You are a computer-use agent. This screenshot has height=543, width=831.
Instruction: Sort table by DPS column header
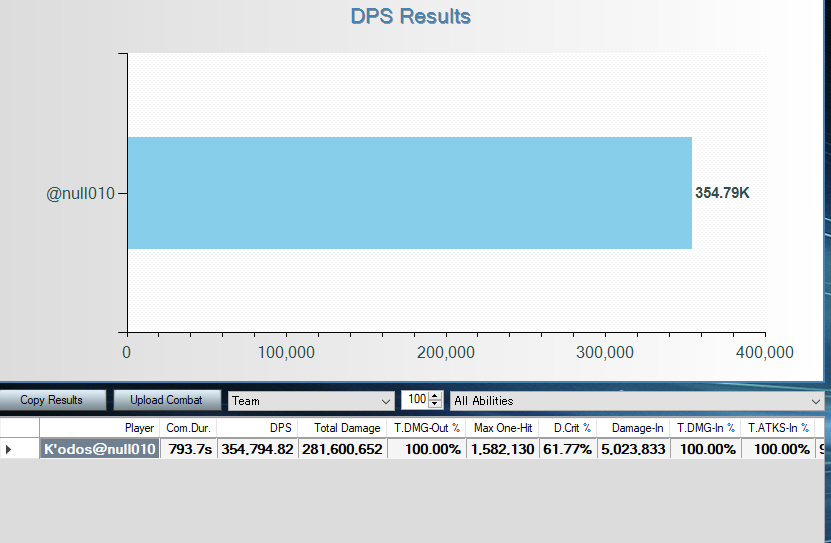257,428
